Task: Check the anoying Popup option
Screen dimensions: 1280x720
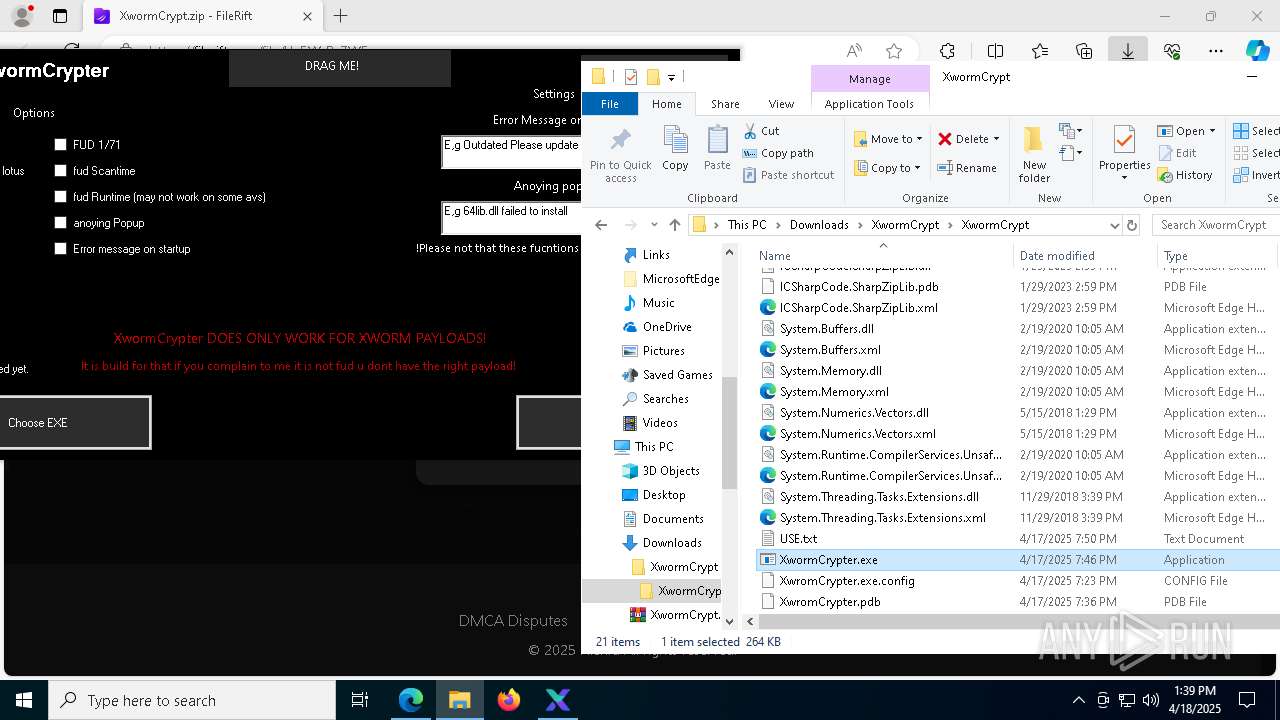Action: (61, 223)
